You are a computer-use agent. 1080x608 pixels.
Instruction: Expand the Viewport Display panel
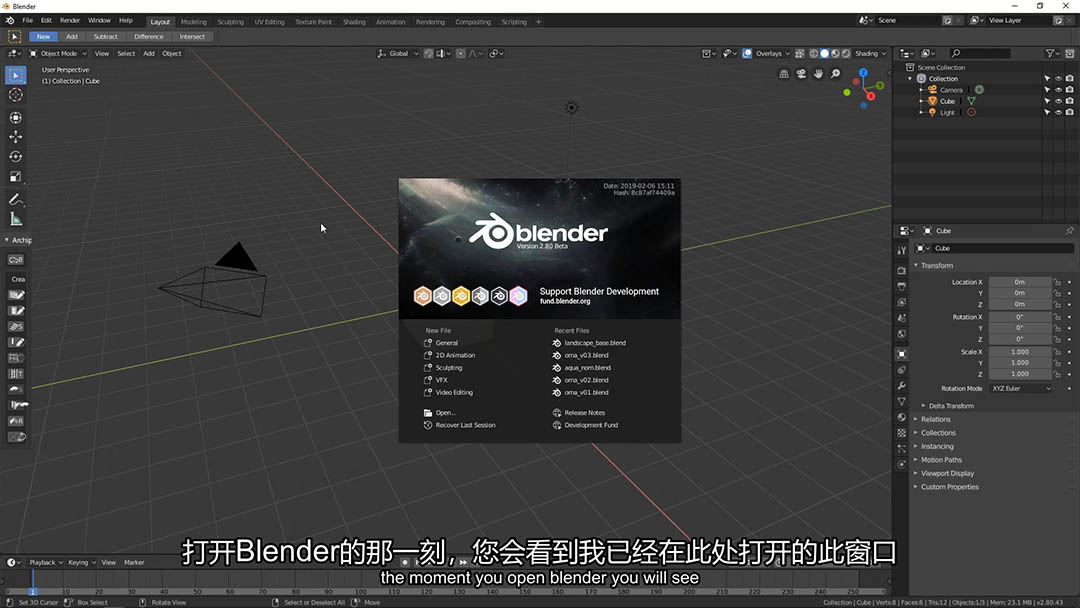(948, 473)
